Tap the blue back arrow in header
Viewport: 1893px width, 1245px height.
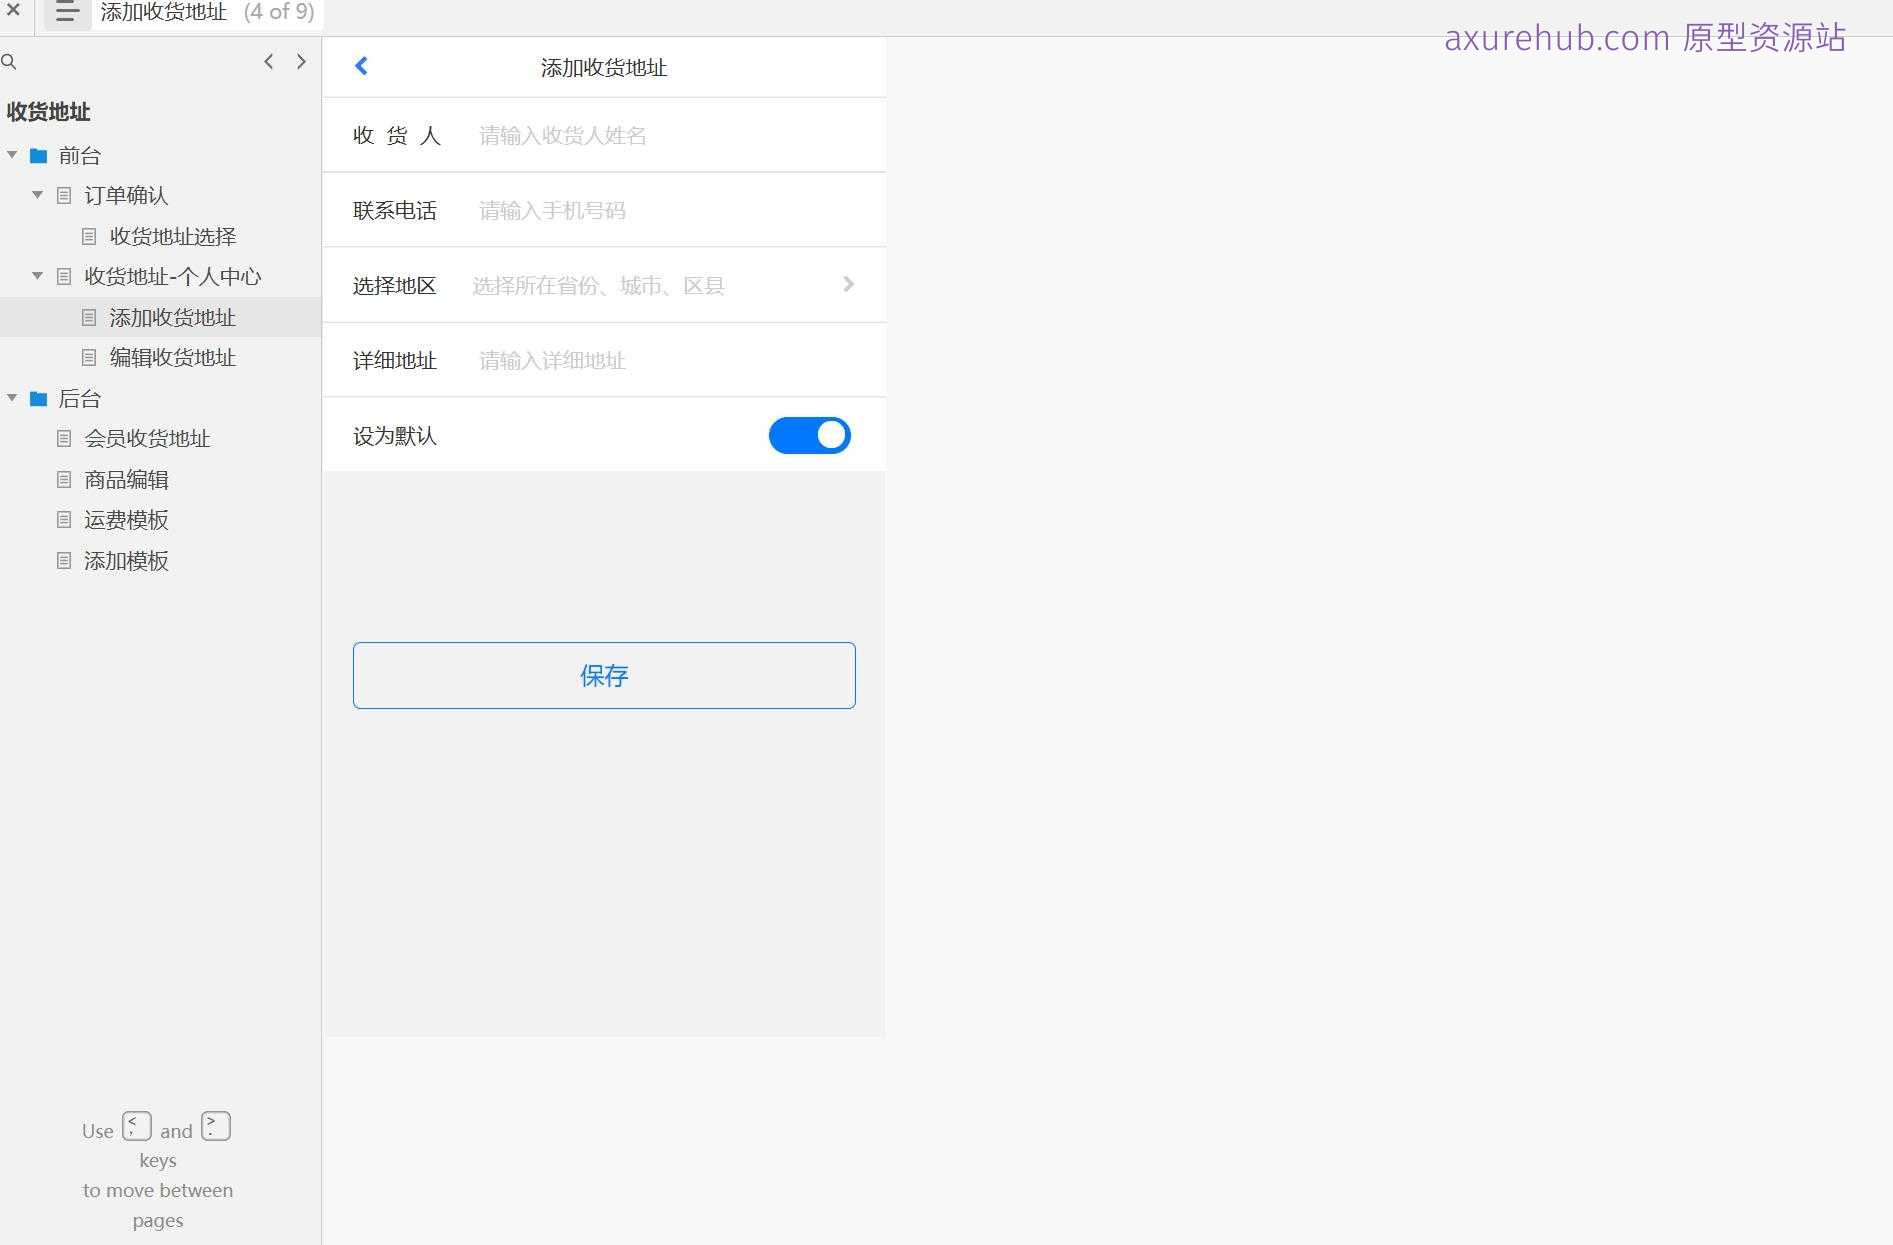coord(362,66)
